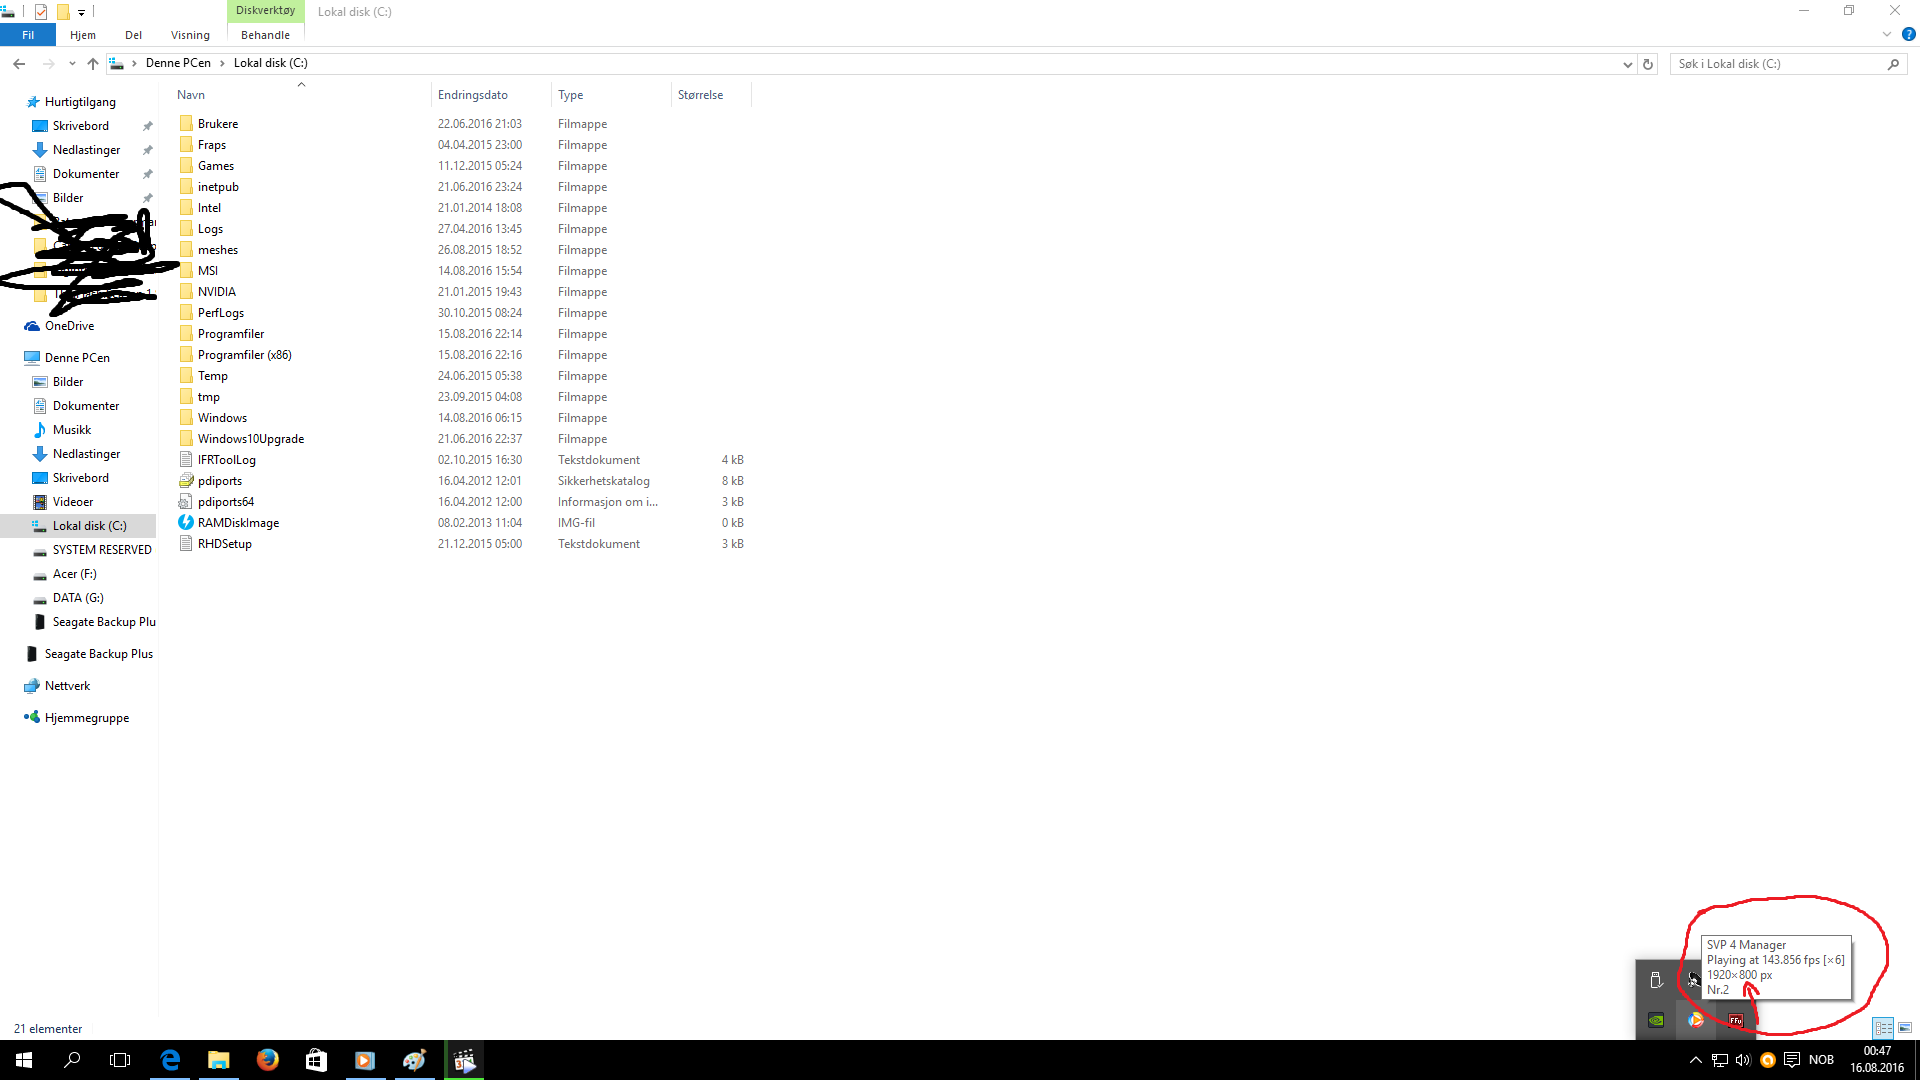Screen dimensions: 1920x1080
Task: Open the Visning ribbon tab
Action: point(190,35)
